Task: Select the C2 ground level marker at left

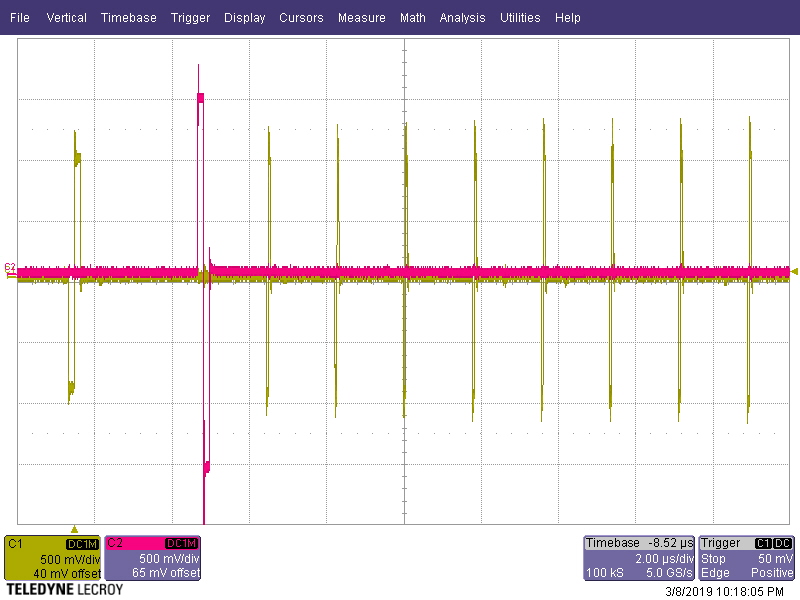Action: coord(10,267)
